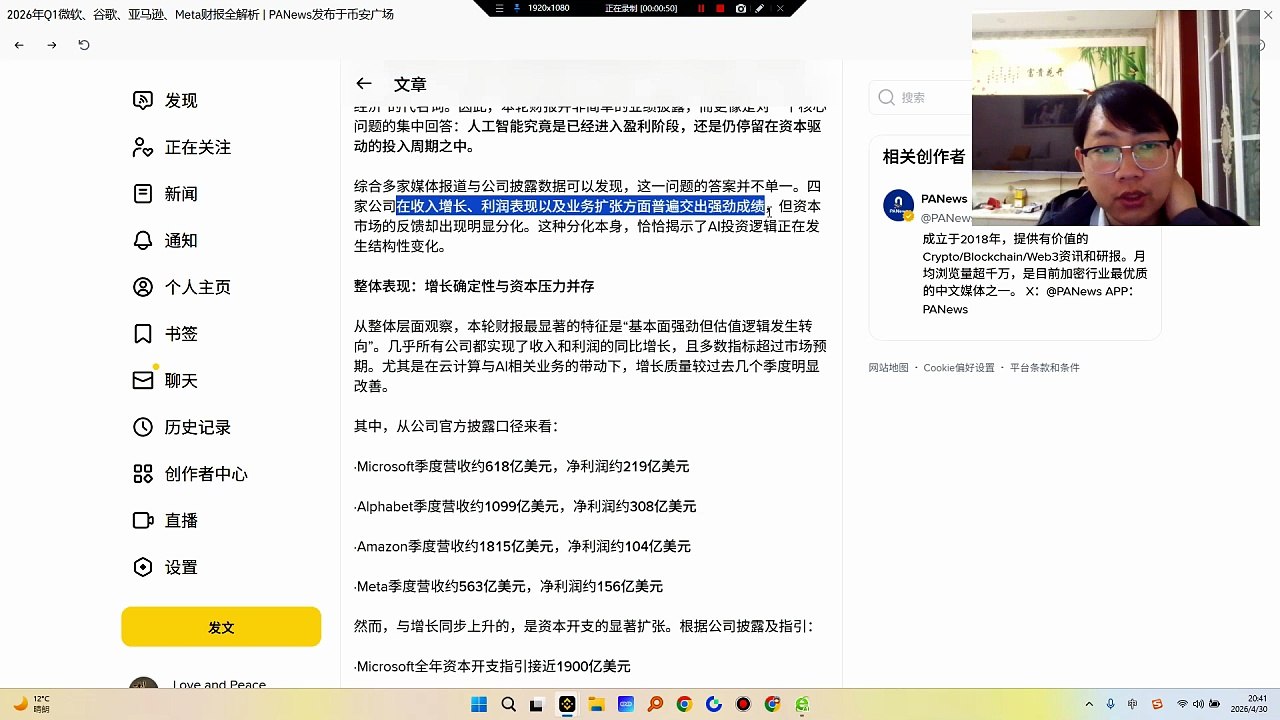Open 平台条款和条件 footer link
The width and height of the screenshot is (1280, 720).
(x=1044, y=368)
